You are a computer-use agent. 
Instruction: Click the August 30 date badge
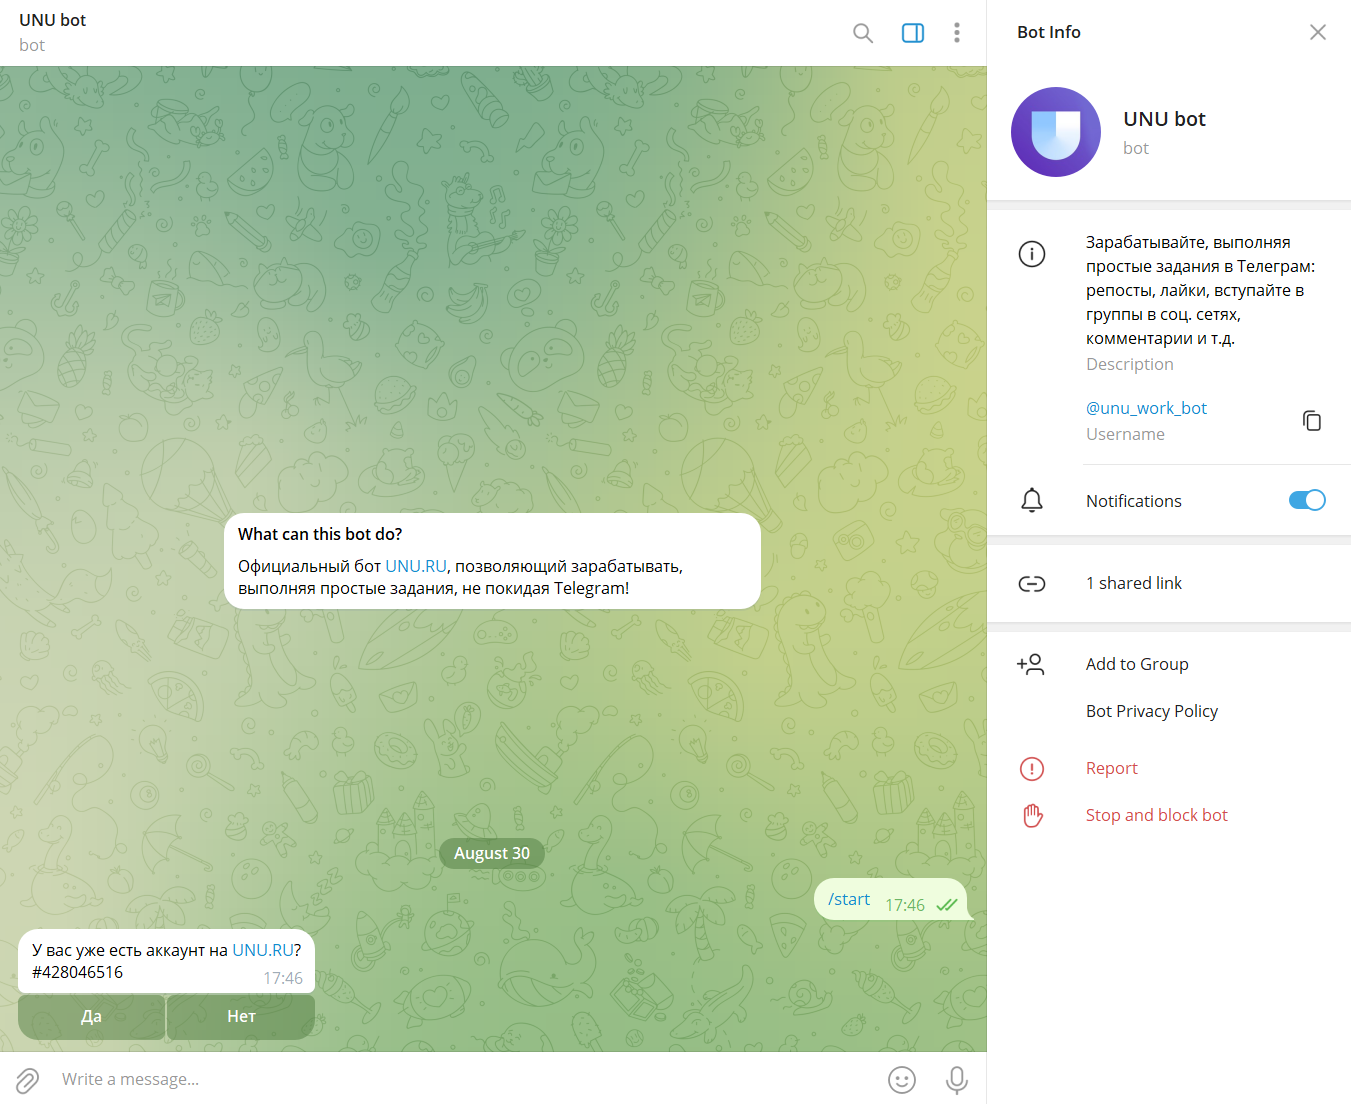(x=492, y=853)
